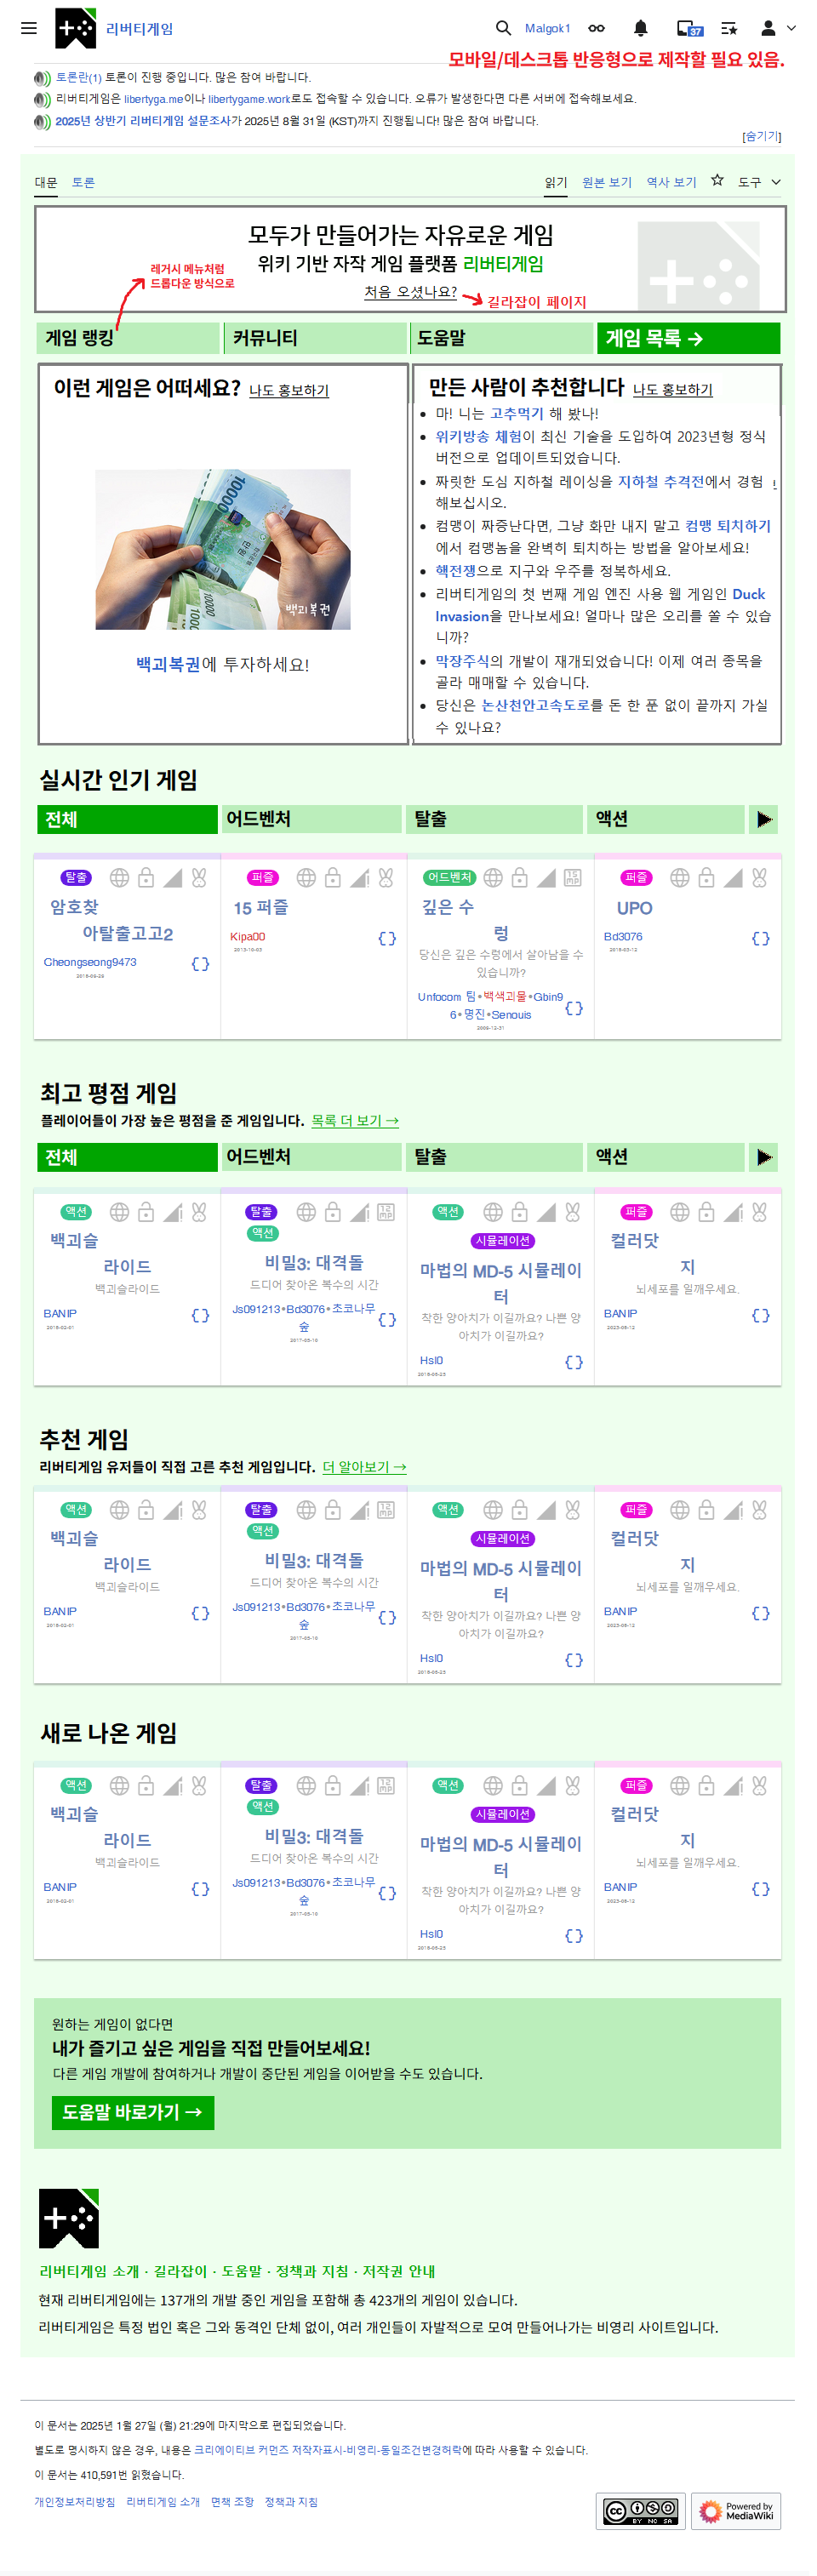Open the notifications bell
817x2576 pixels.
click(x=641, y=28)
